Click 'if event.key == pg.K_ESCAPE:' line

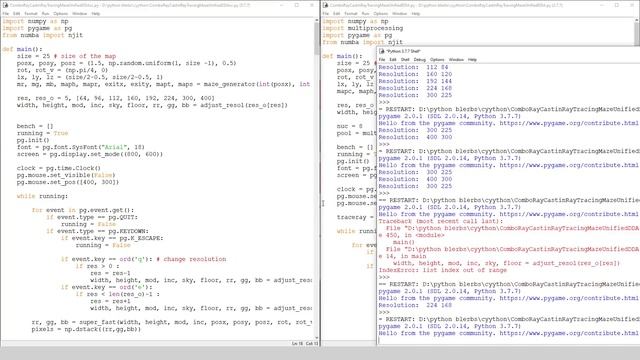[x=112, y=238]
